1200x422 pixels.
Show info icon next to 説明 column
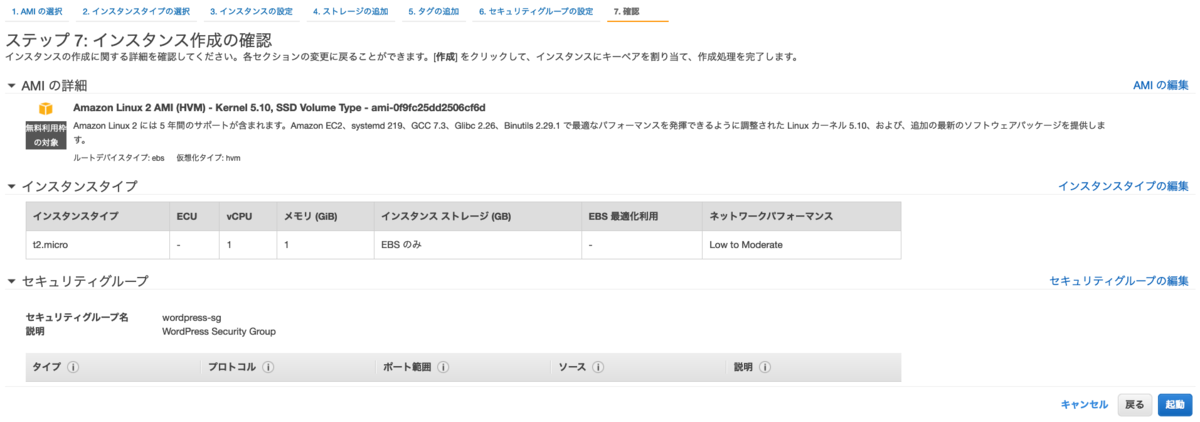(x=764, y=367)
